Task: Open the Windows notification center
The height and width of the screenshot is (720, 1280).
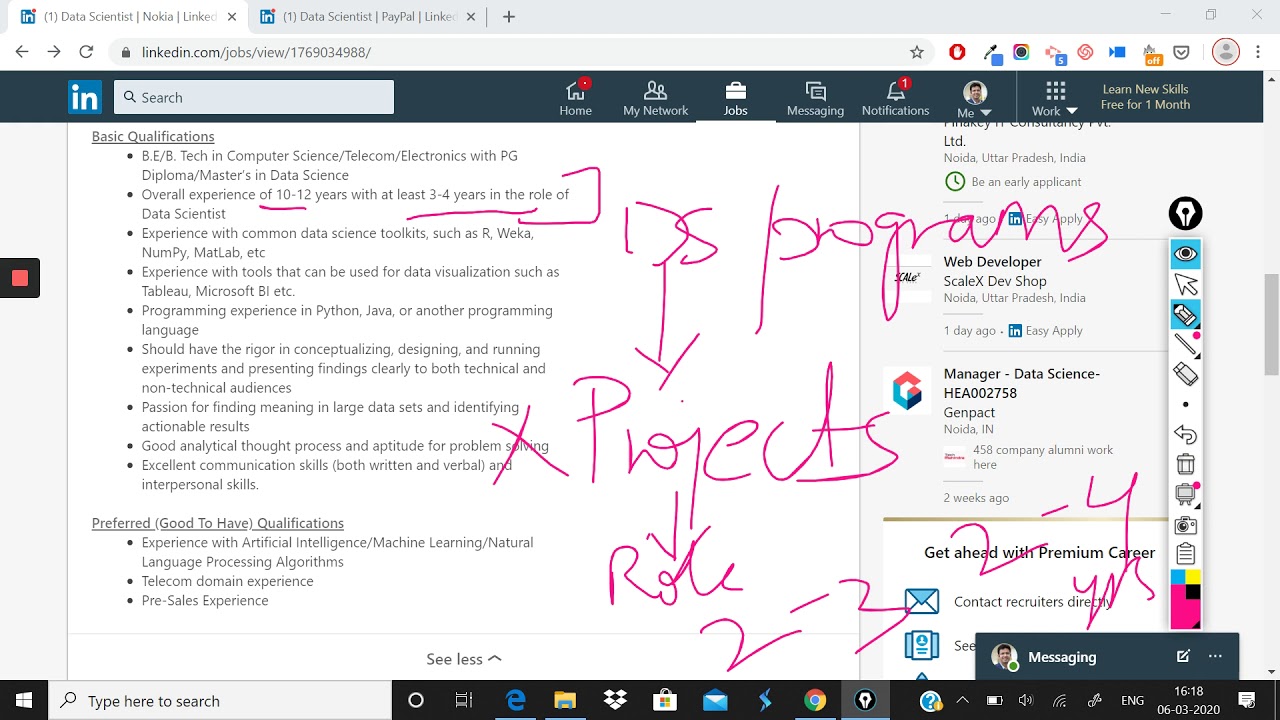Action: [1247, 700]
